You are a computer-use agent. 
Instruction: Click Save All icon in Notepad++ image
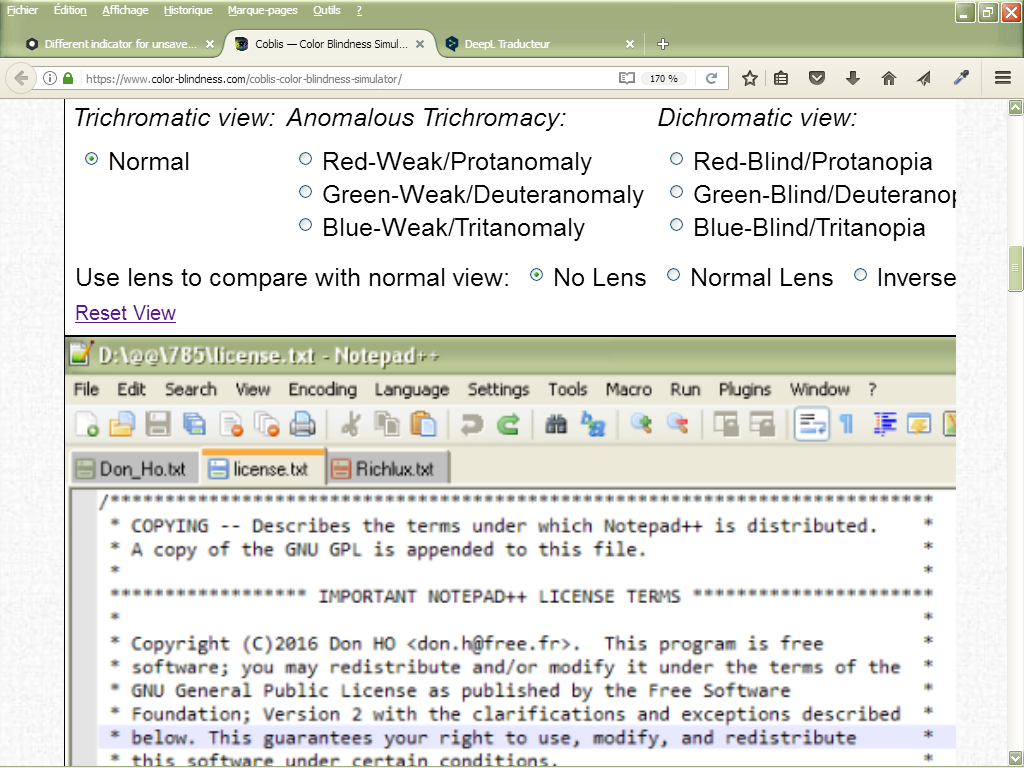pos(194,424)
